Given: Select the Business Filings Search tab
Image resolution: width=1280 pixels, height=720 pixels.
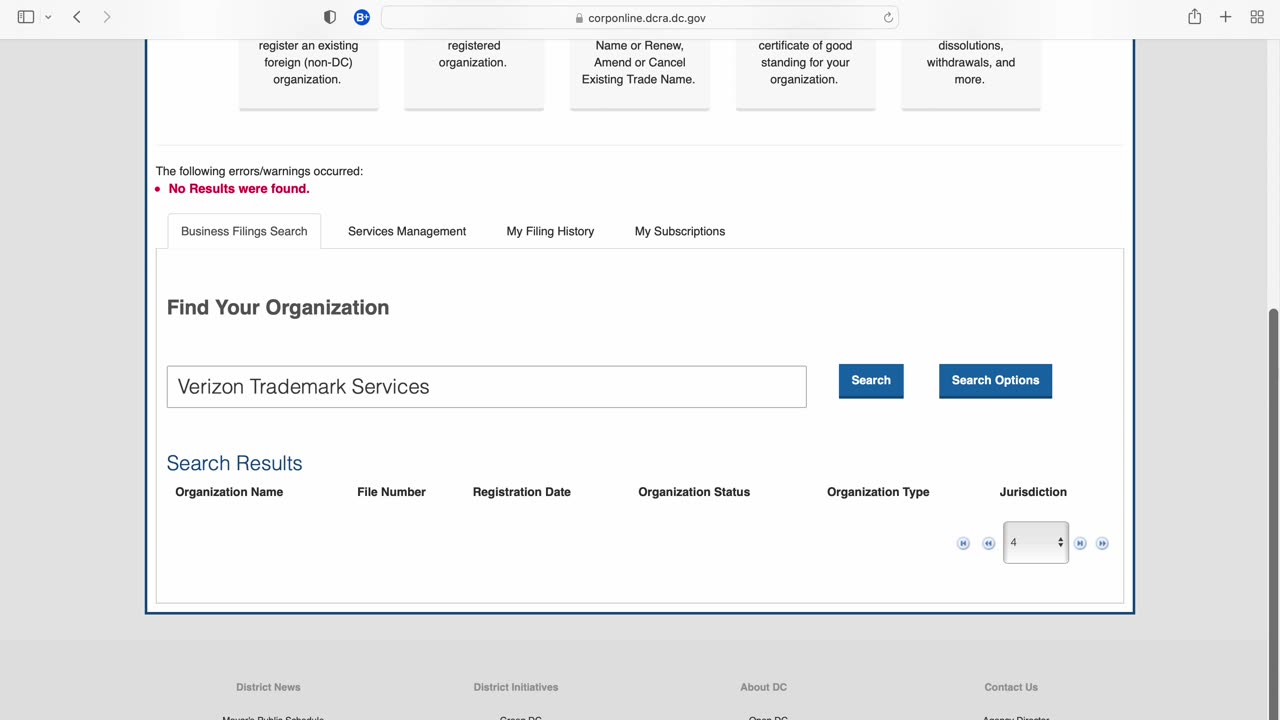Looking at the screenshot, I should pos(244,231).
